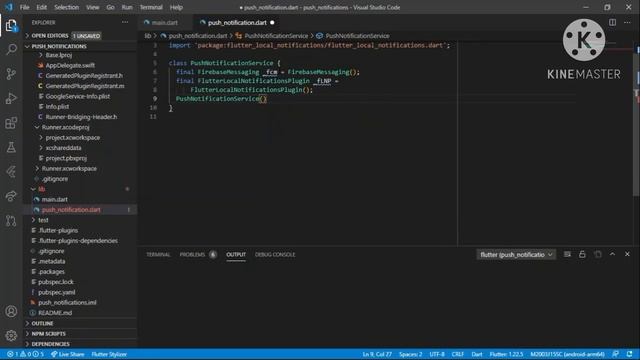Open main.dart in the lib folder
Viewport: 640px width, 360px height.
54,199
